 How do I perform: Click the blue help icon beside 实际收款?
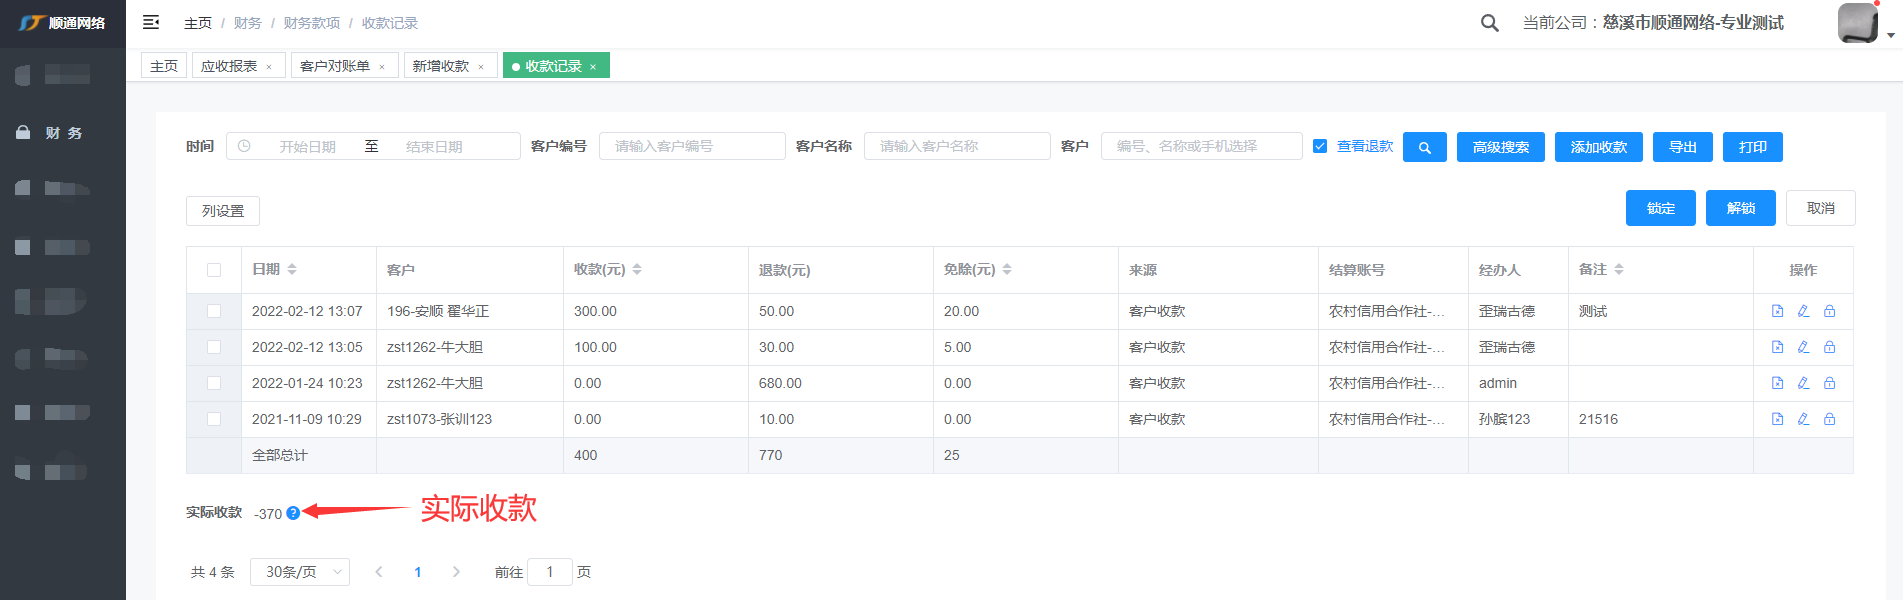(293, 513)
